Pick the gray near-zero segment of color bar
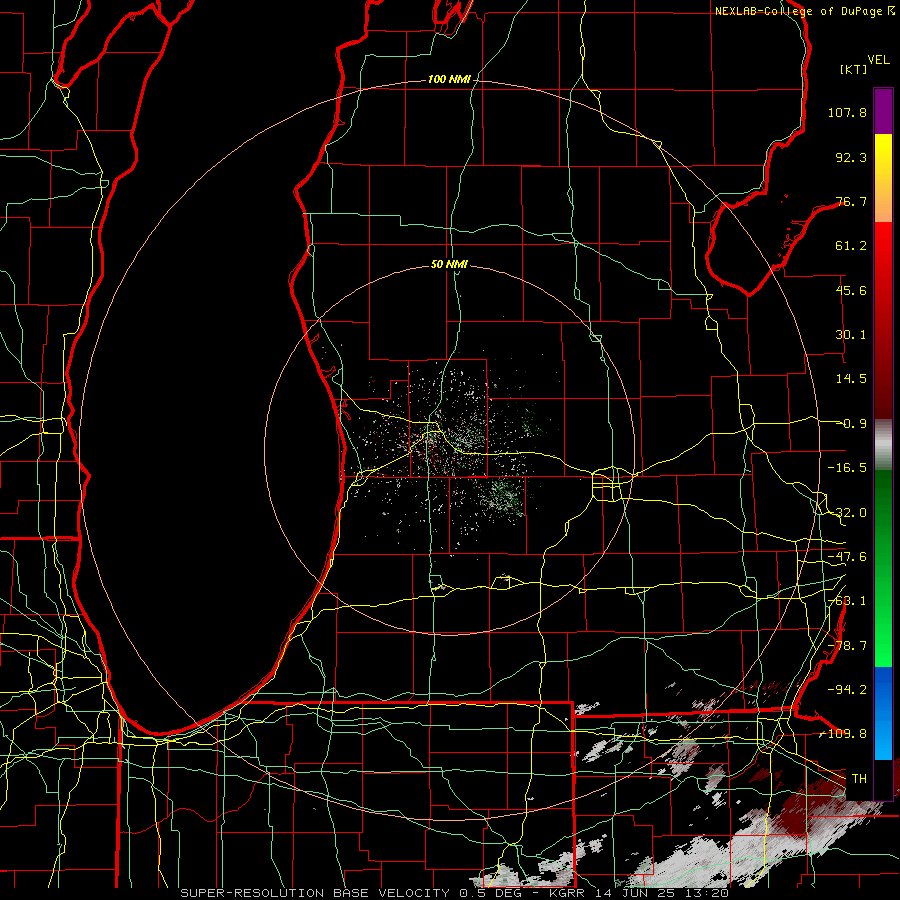The height and width of the screenshot is (900, 900). point(883,445)
